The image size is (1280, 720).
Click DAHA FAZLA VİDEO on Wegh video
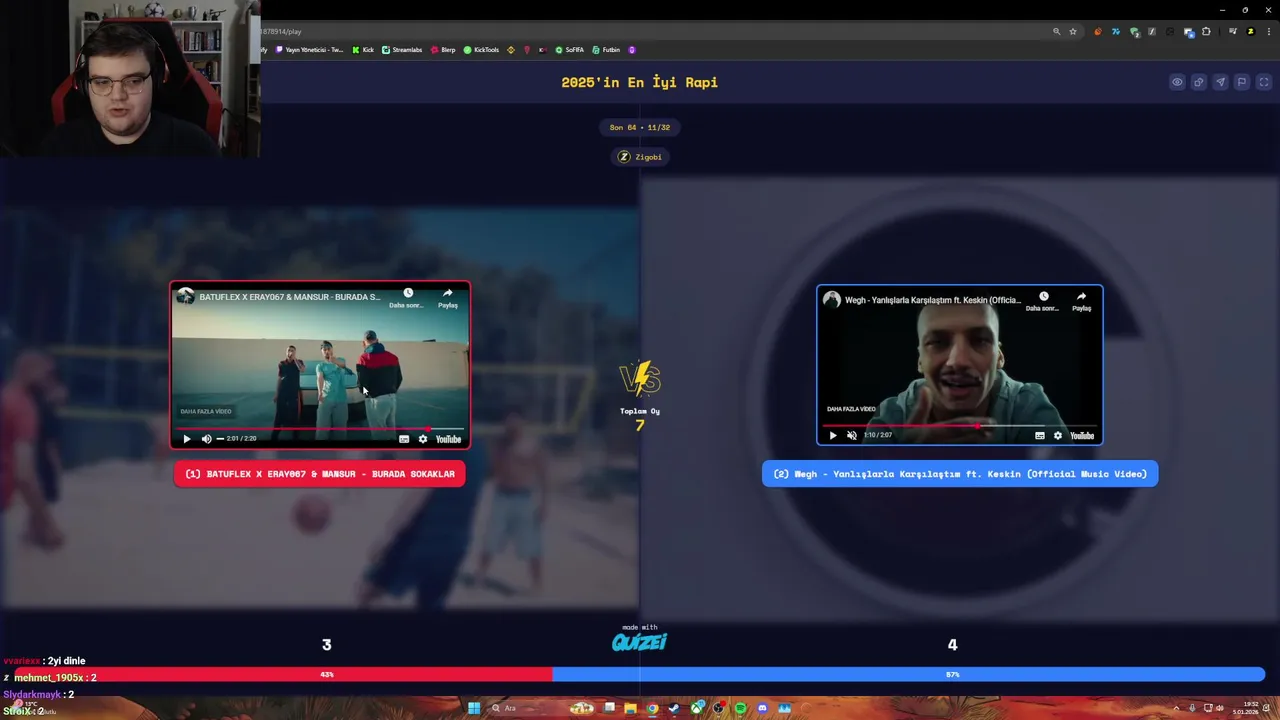click(x=852, y=409)
